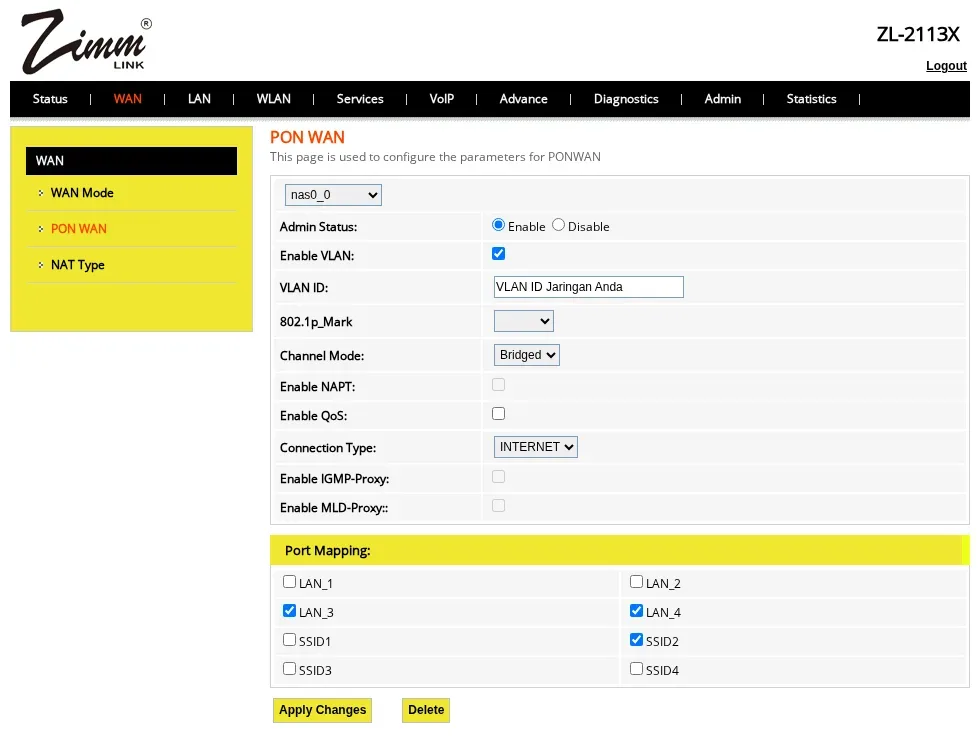Image resolution: width=980 pixels, height=752 pixels.
Task: Uncheck the LAN_3 port mapping box
Action: (x=289, y=611)
